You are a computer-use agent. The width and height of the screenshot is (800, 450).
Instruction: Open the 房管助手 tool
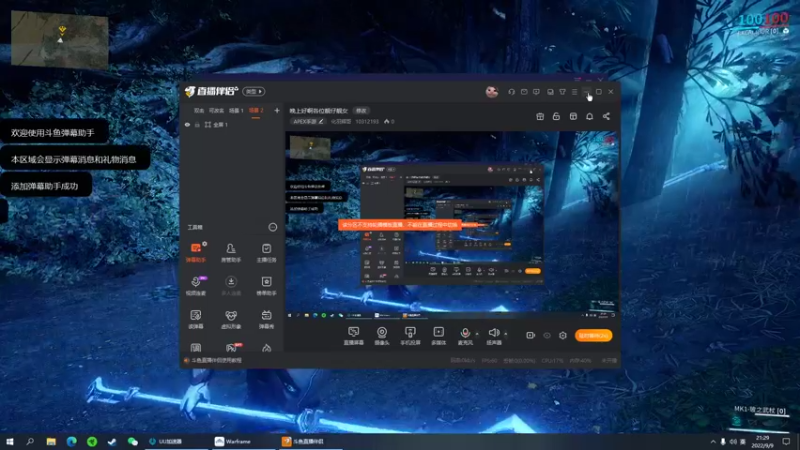pyautogui.click(x=231, y=253)
